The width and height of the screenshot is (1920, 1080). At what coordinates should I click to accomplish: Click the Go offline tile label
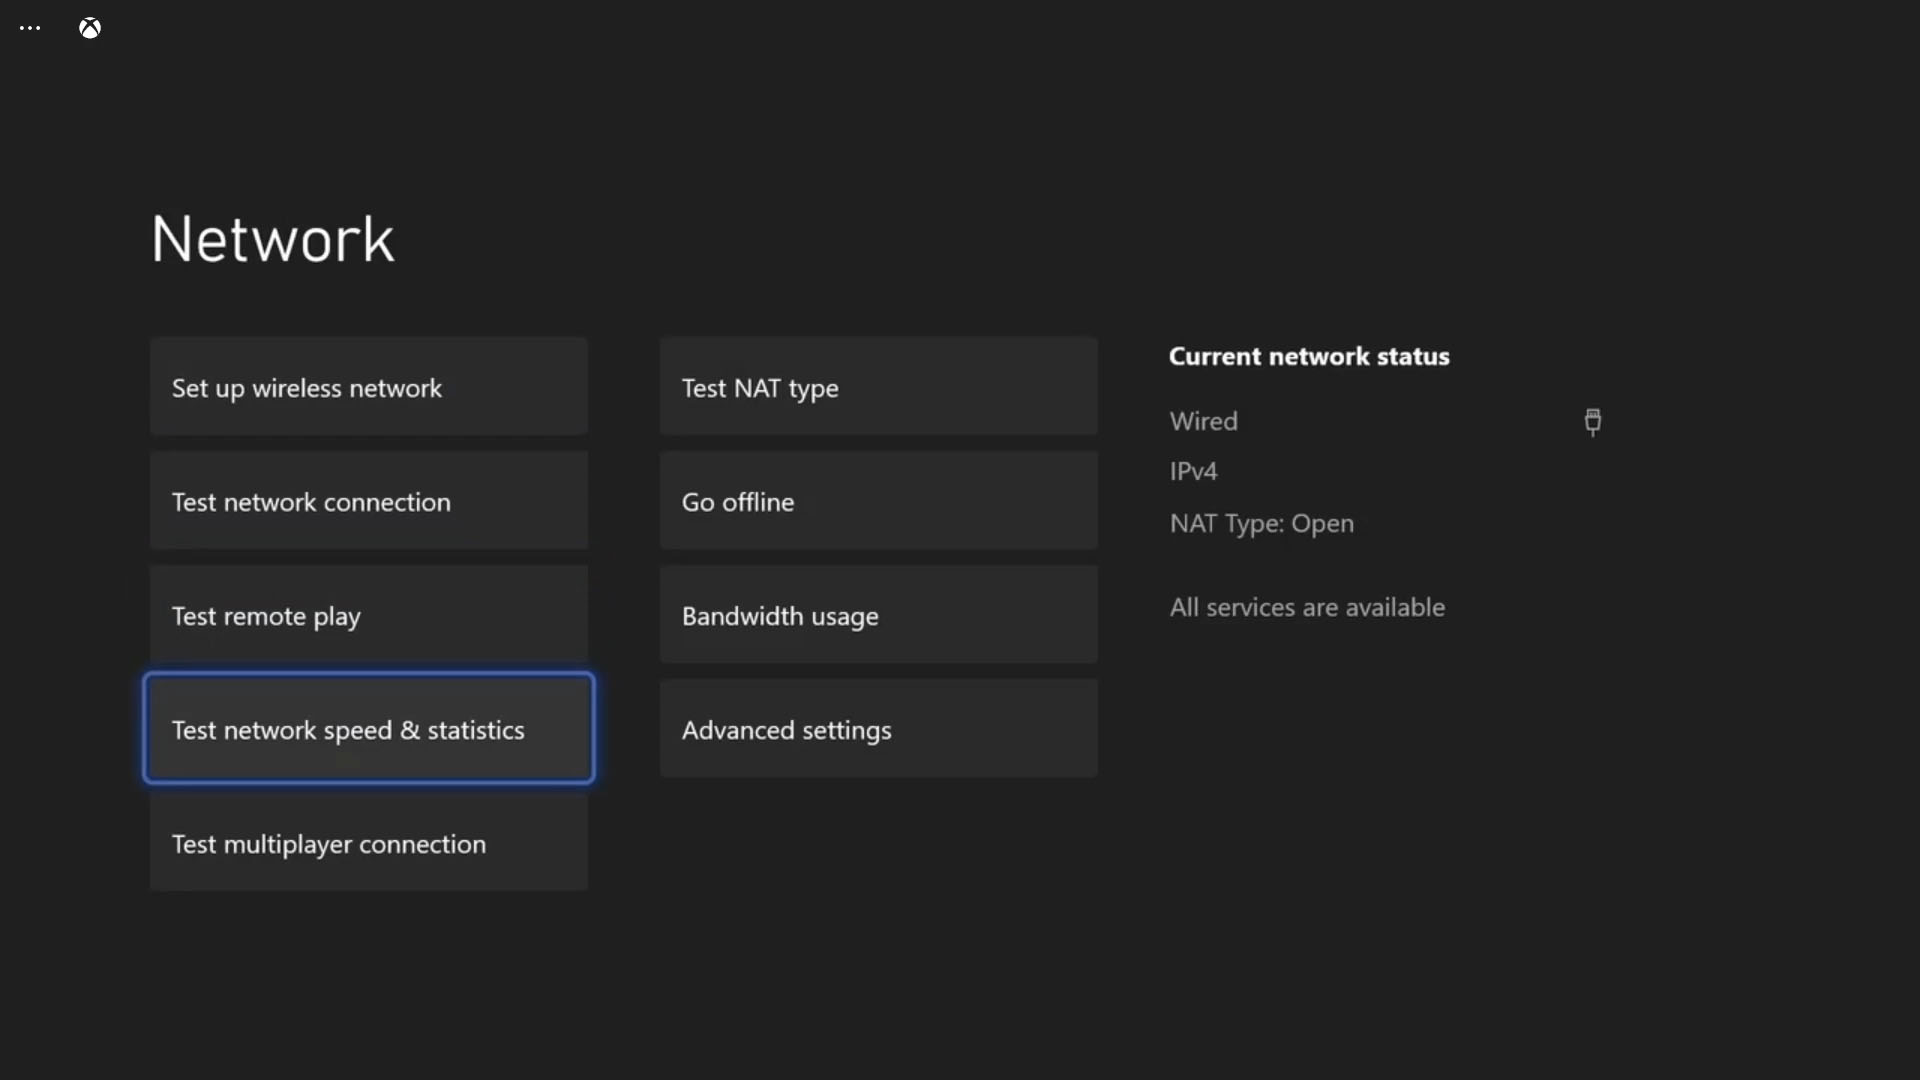pyautogui.click(x=738, y=501)
